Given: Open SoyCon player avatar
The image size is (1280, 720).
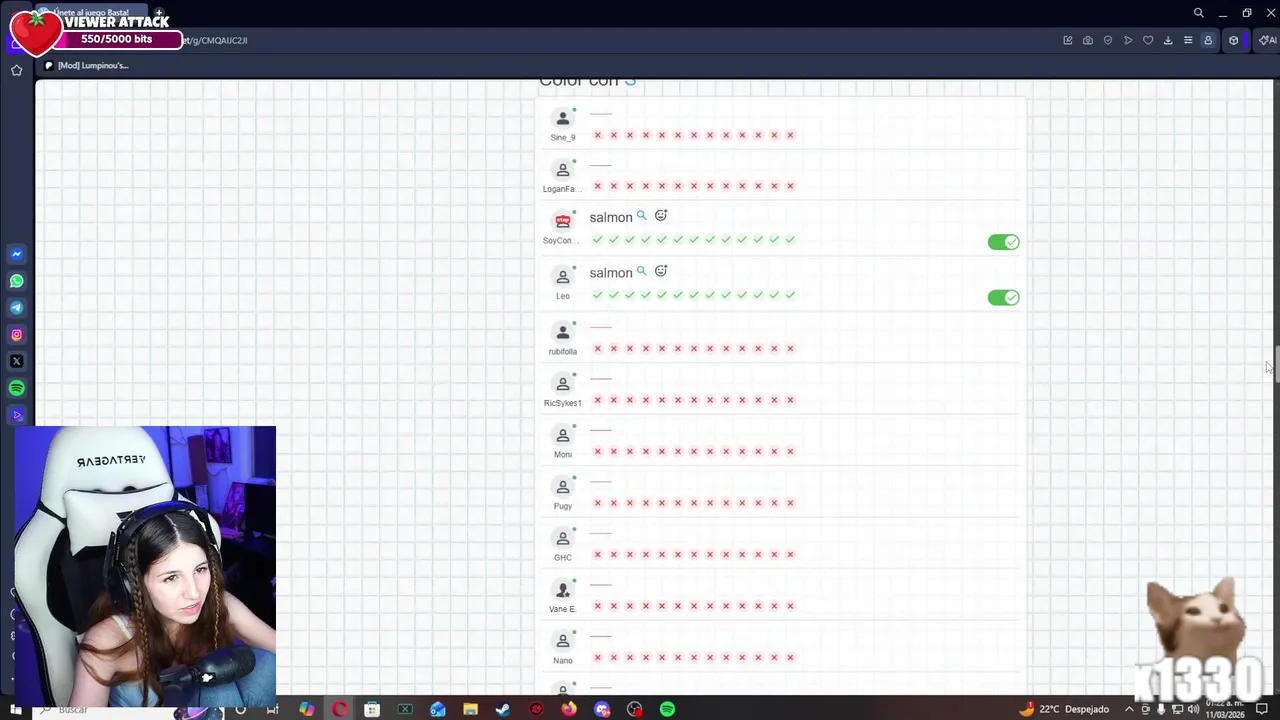Looking at the screenshot, I should tap(562, 221).
